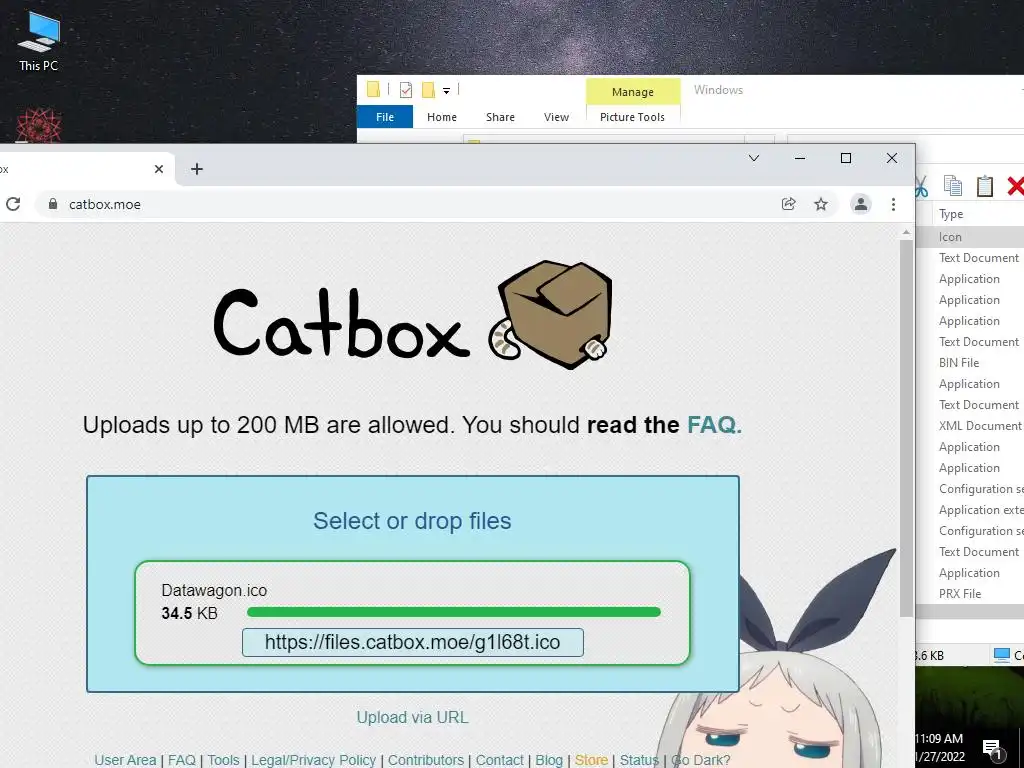The width and height of the screenshot is (1024, 768).
Task: Open the Tools footer link
Action: [223, 760]
